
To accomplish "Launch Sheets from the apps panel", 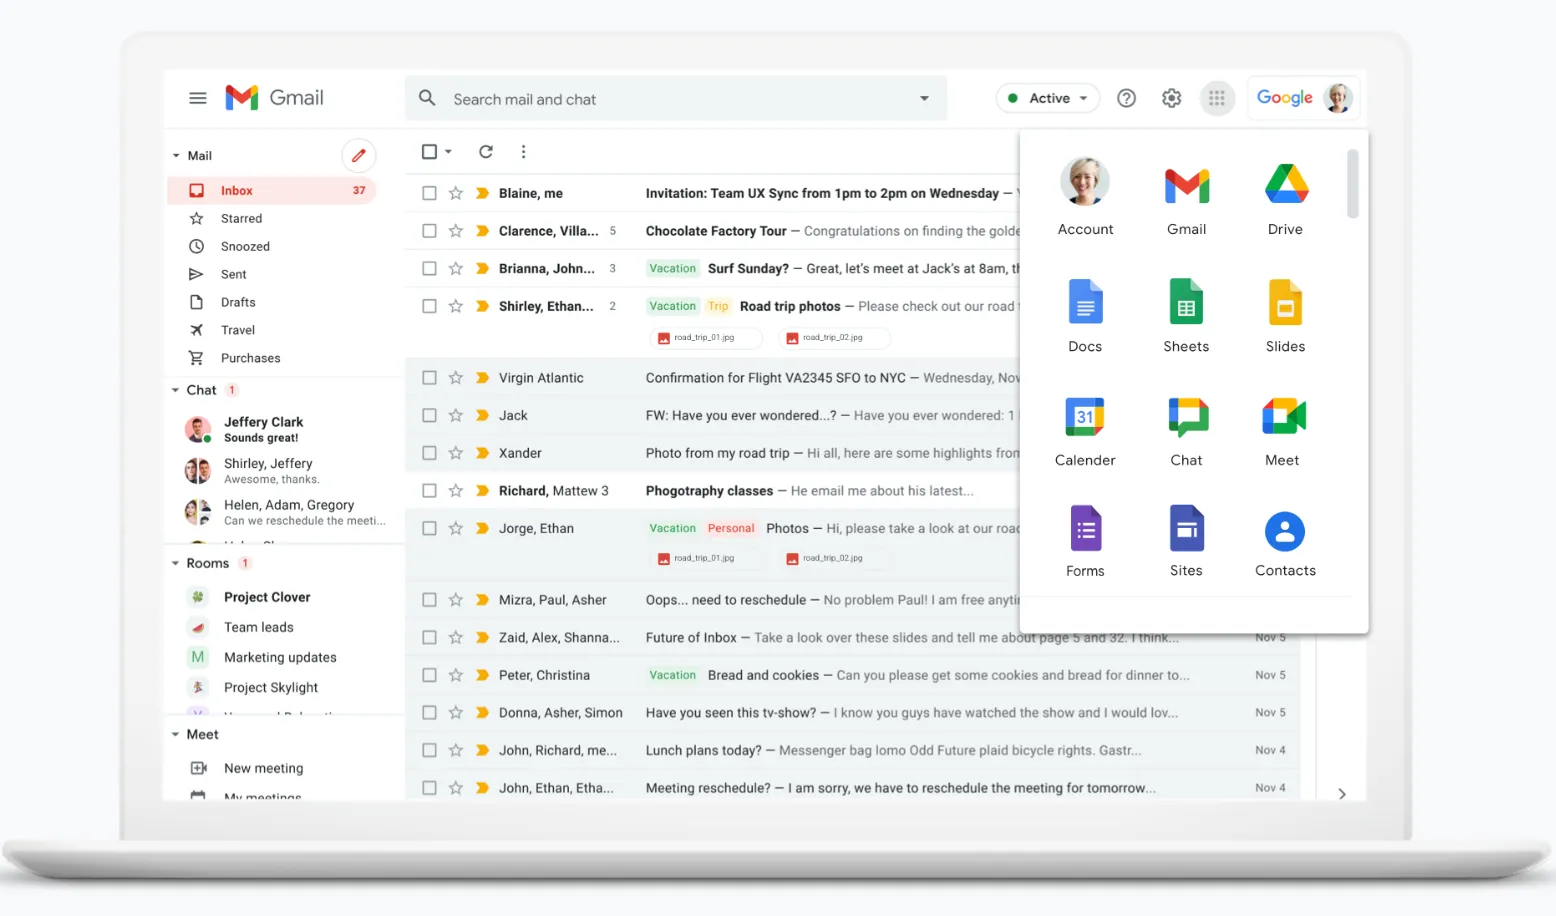I will click(x=1186, y=316).
